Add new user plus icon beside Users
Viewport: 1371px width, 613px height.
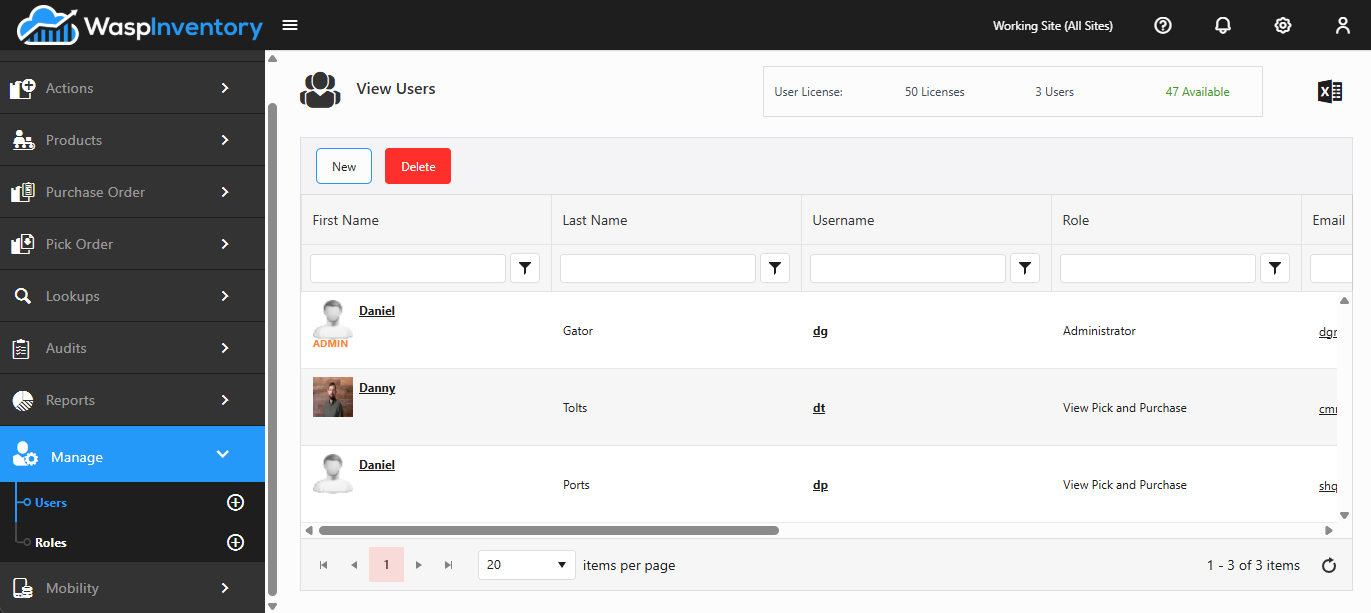tap(236, 503)
